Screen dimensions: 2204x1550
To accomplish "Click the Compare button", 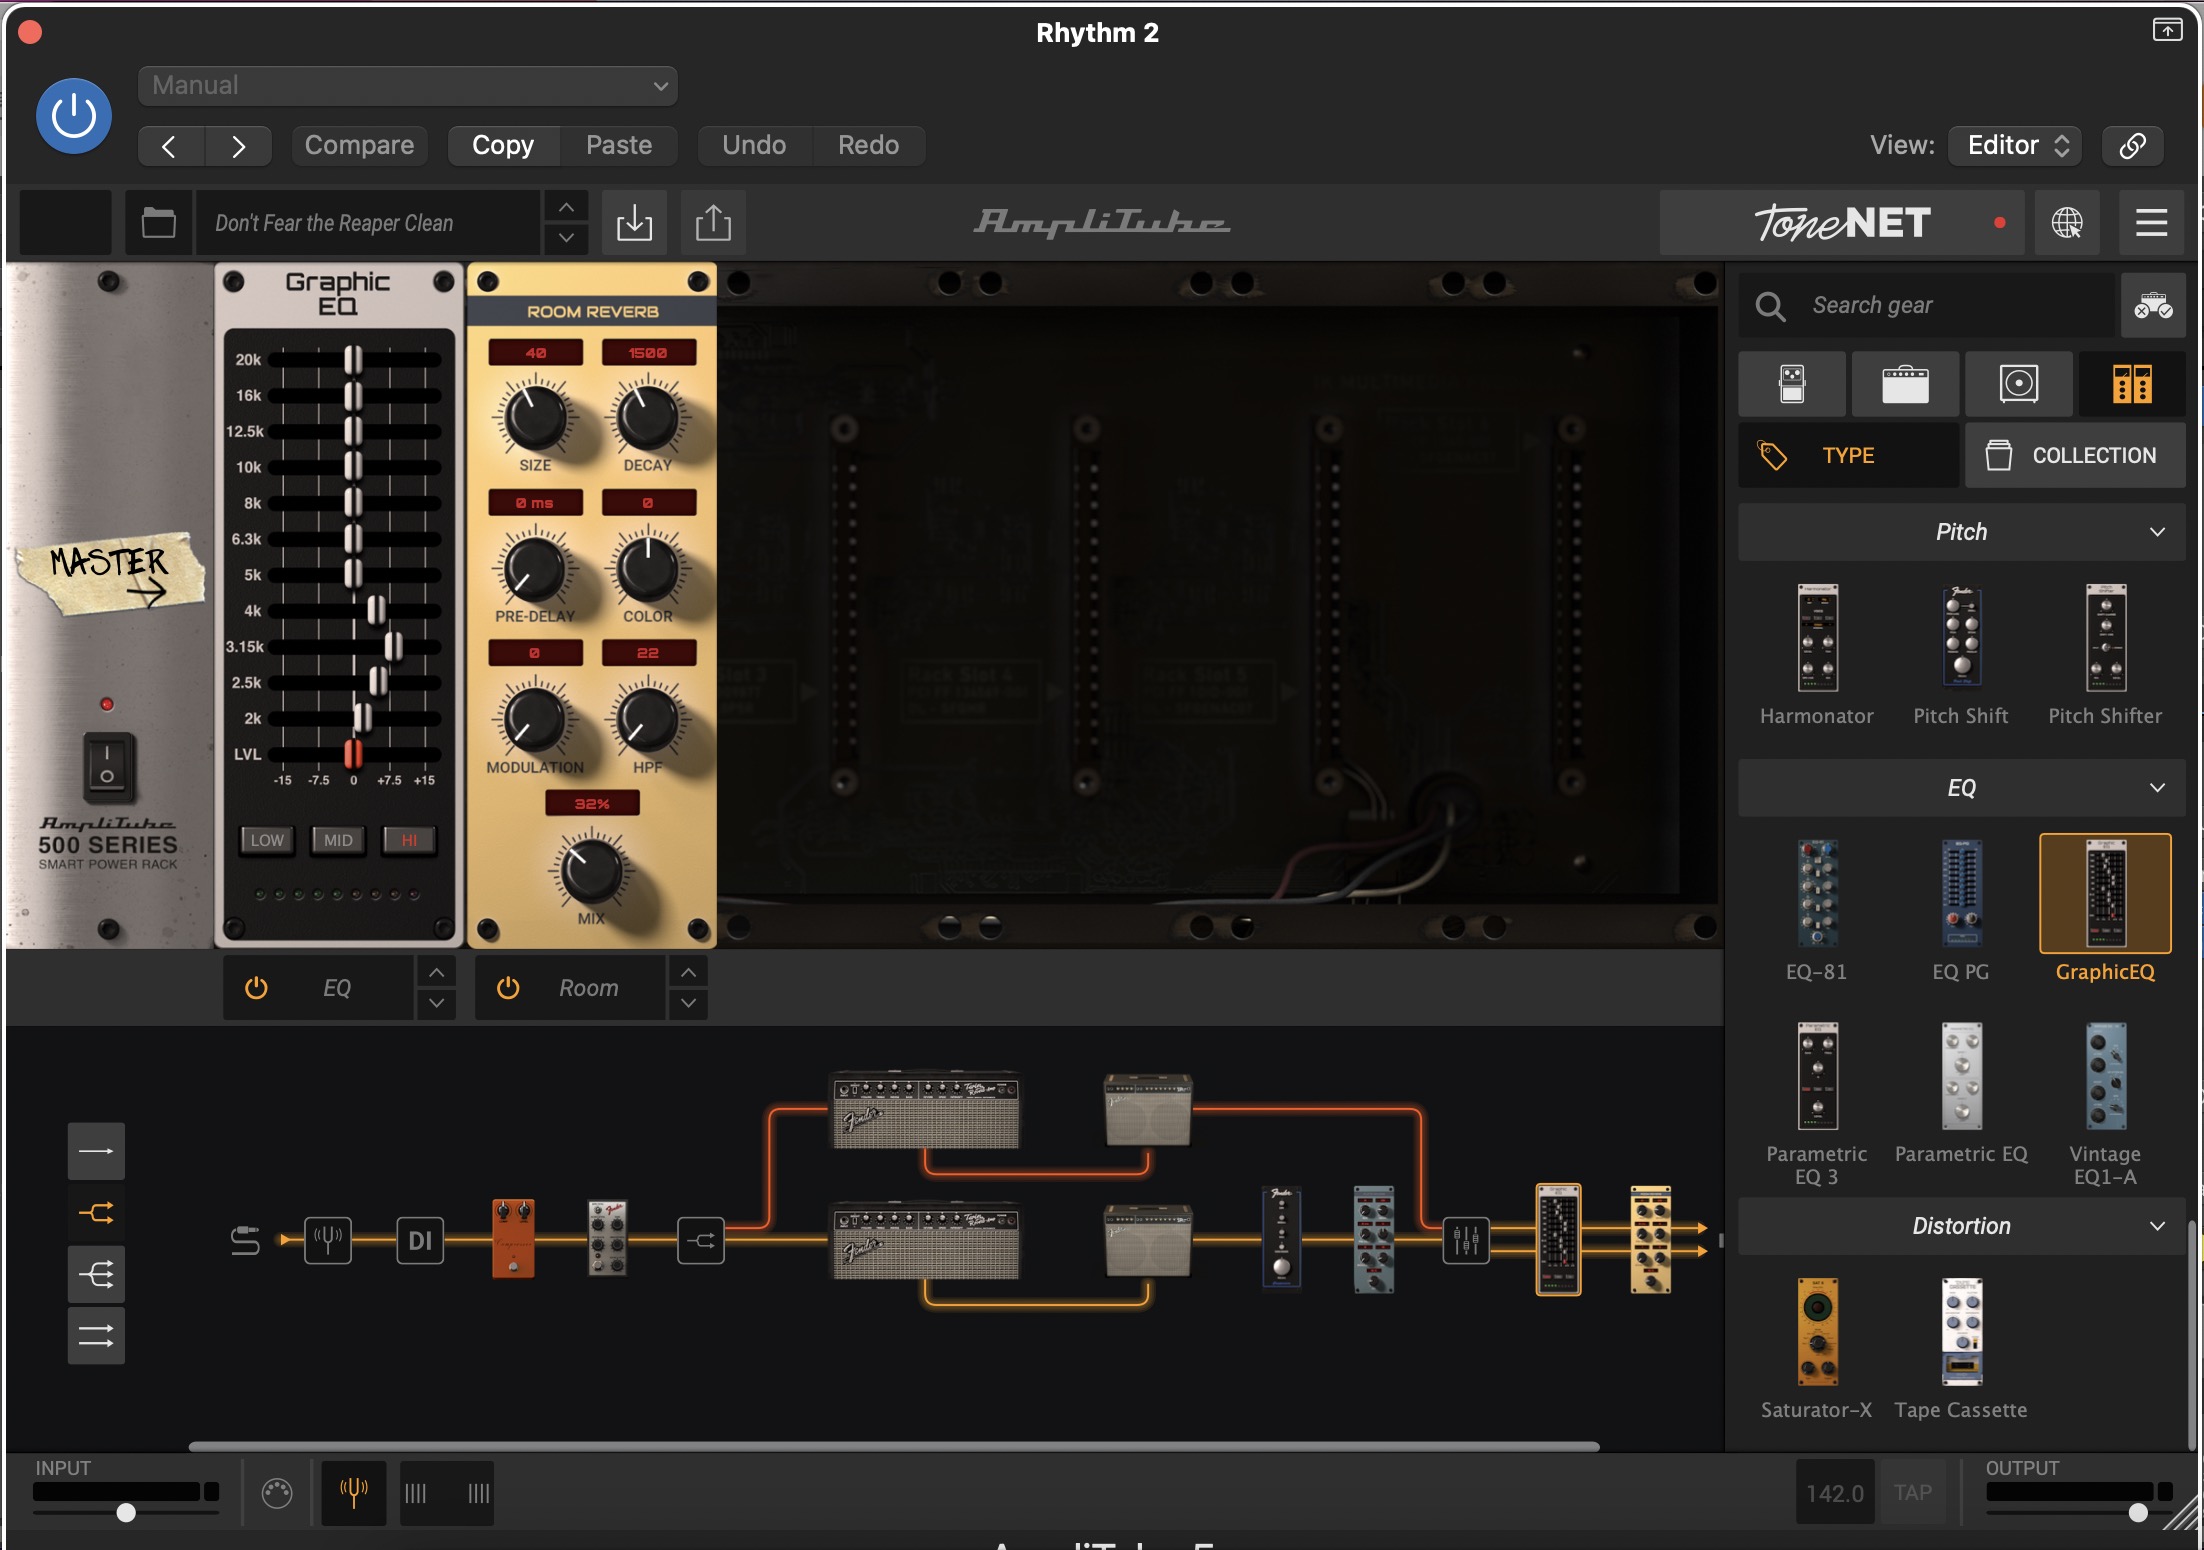I will pyautogui.click(x=359, y=146).
